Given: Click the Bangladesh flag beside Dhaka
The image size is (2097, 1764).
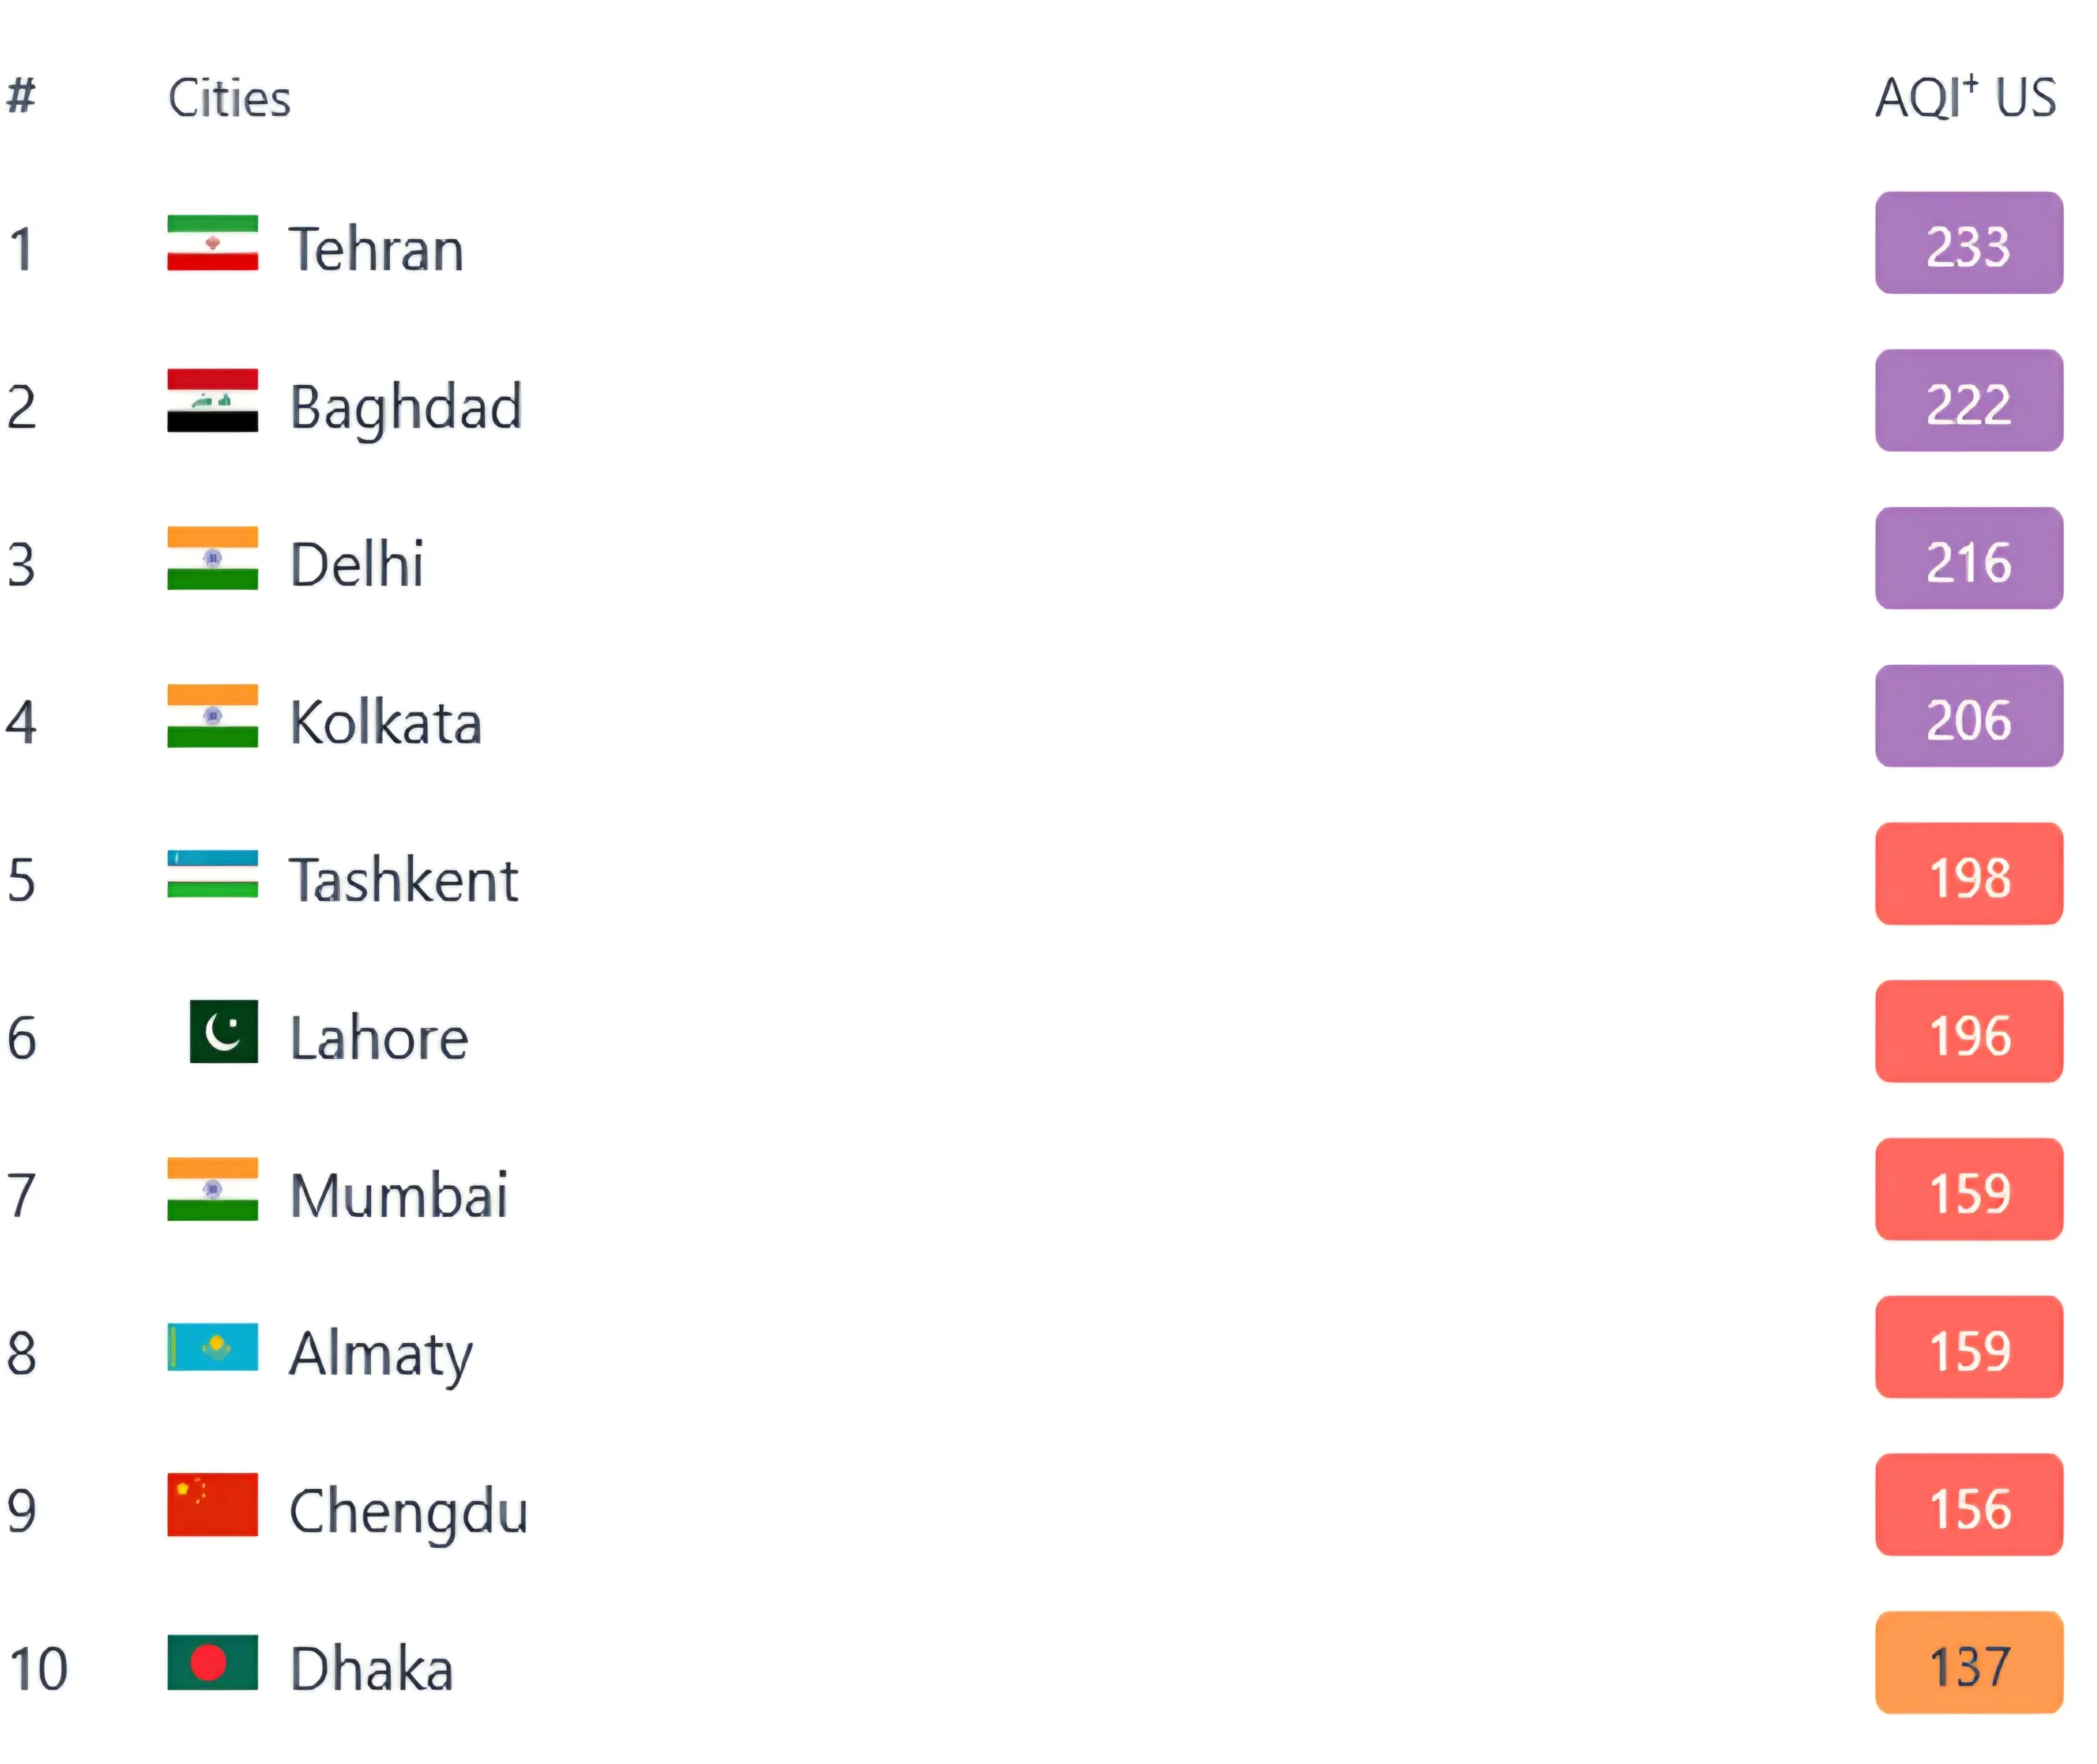Looking at the screenshot, I should coord(212,1662).
